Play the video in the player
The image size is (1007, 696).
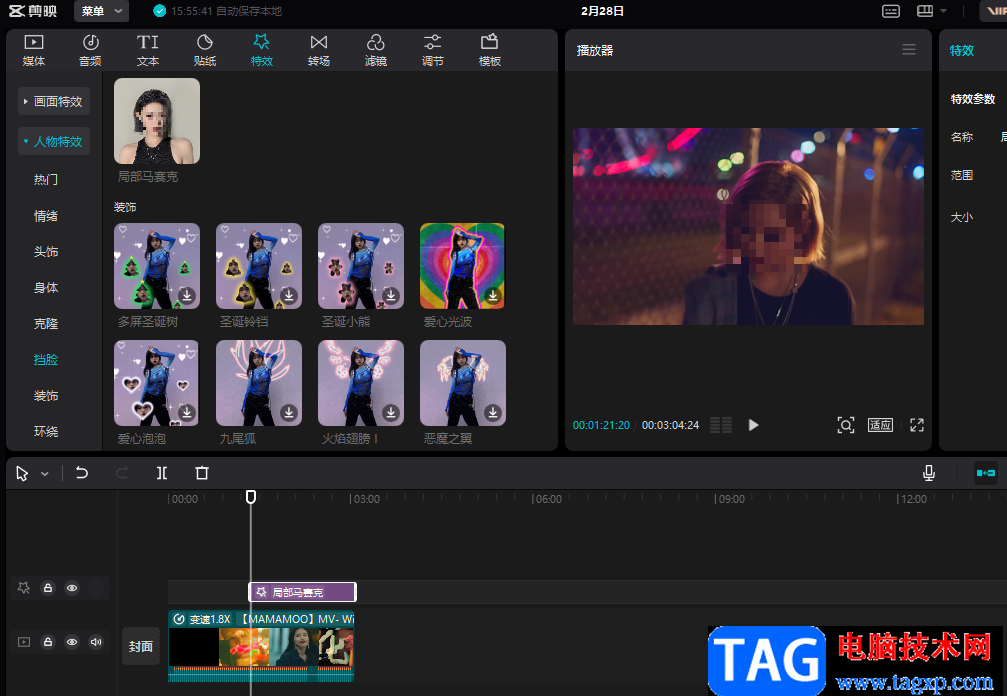coord(753,425)
